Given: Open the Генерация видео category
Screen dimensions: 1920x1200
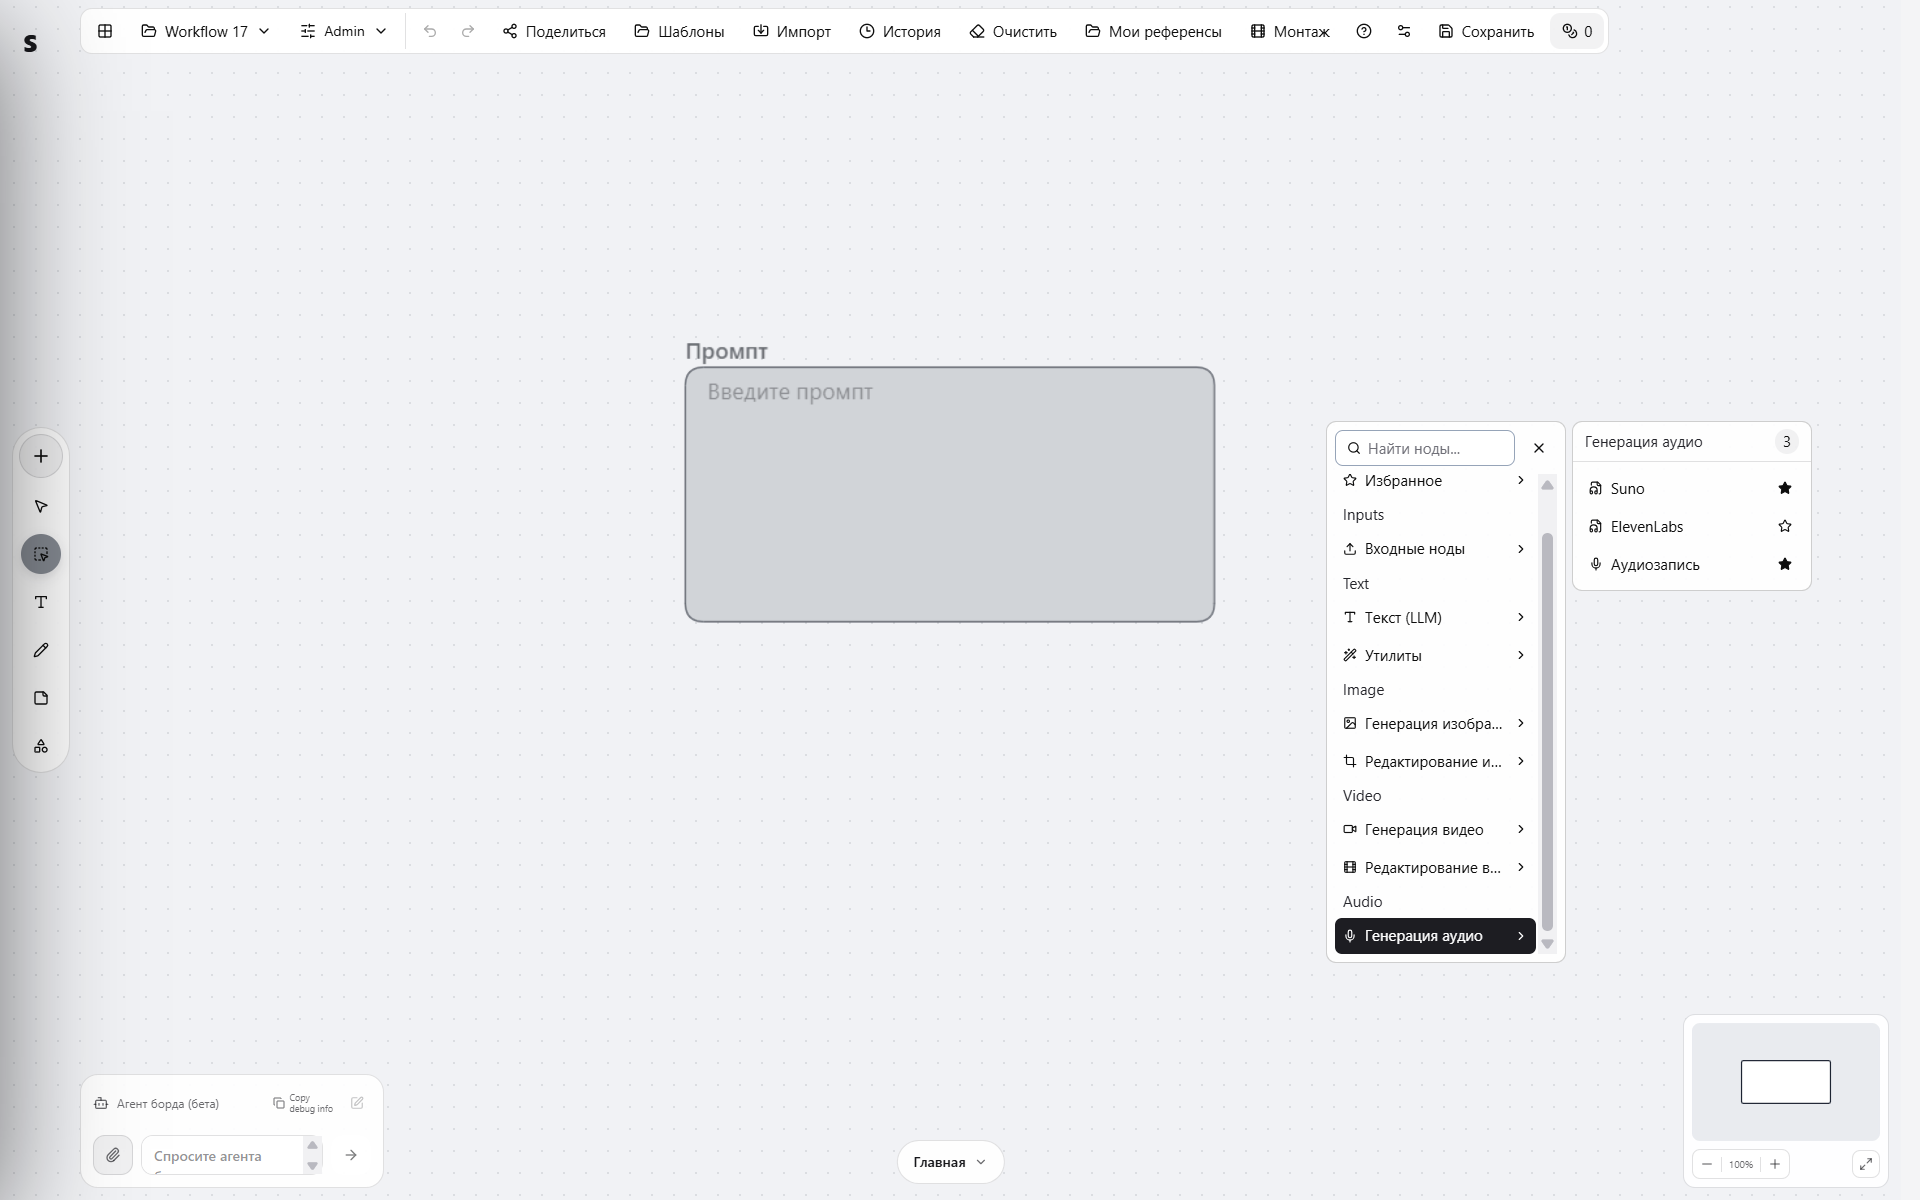Looking at the screenshot, I should point(1435,830).
